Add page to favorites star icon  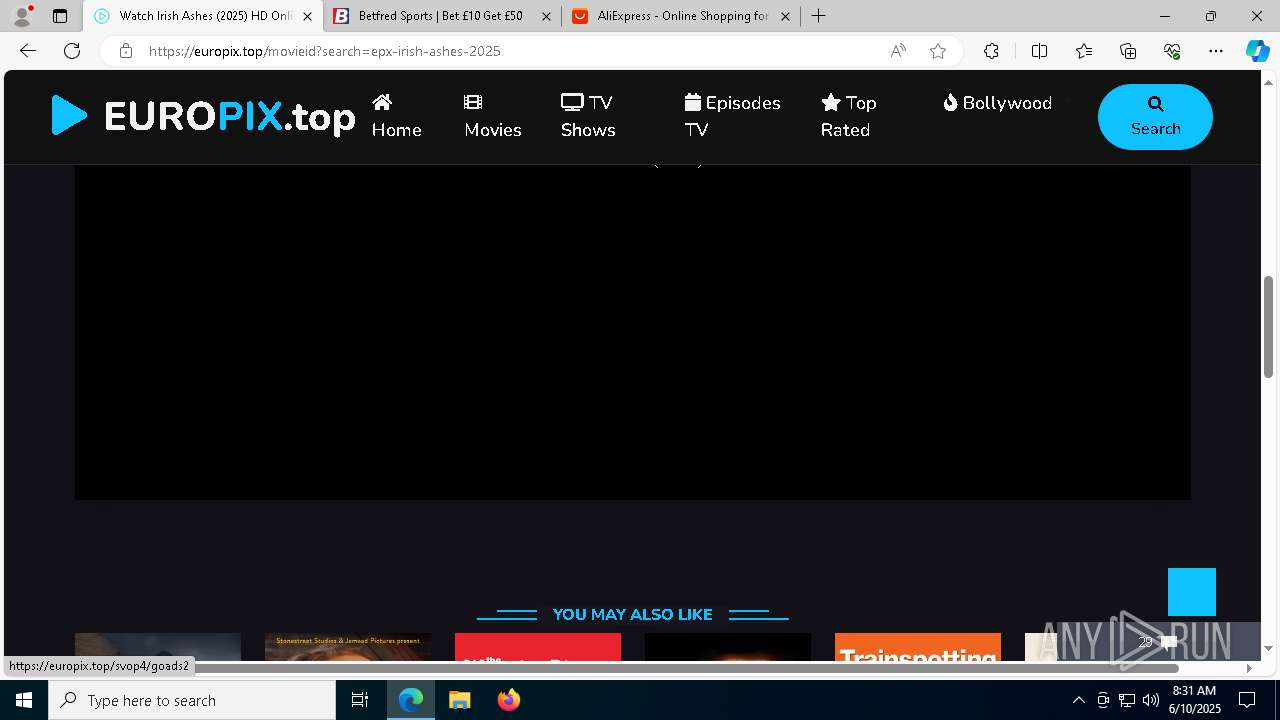click(938, 51)
